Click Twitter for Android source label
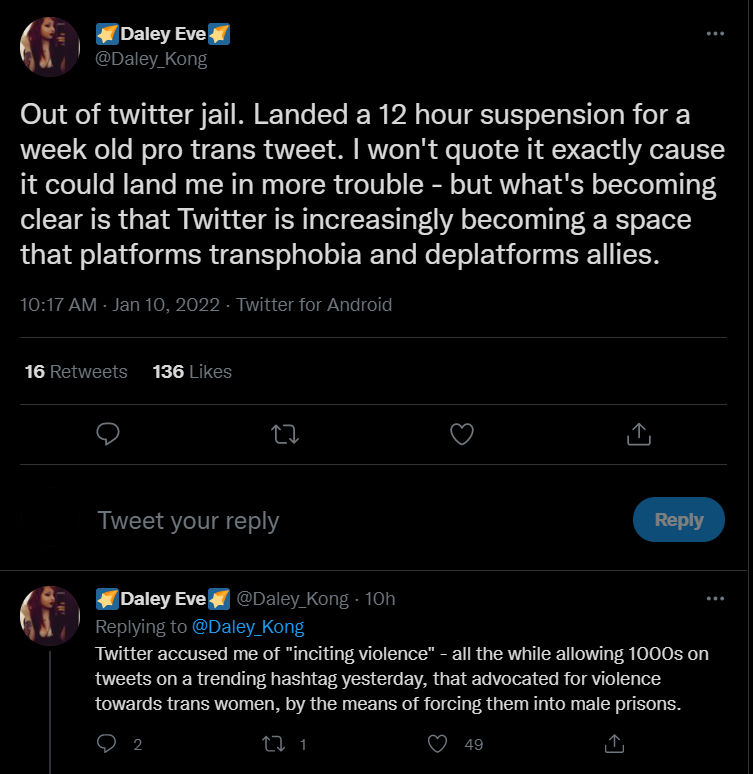Viewport: 753px width, 774px height. [x=314, y=305]
